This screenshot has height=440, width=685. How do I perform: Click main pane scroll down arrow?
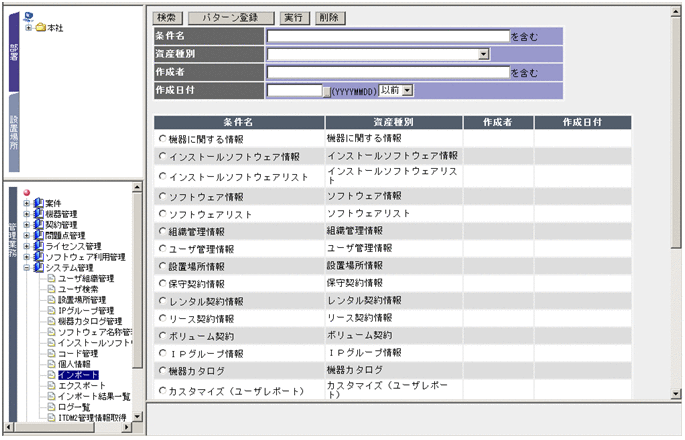click(x=676, y=394)
